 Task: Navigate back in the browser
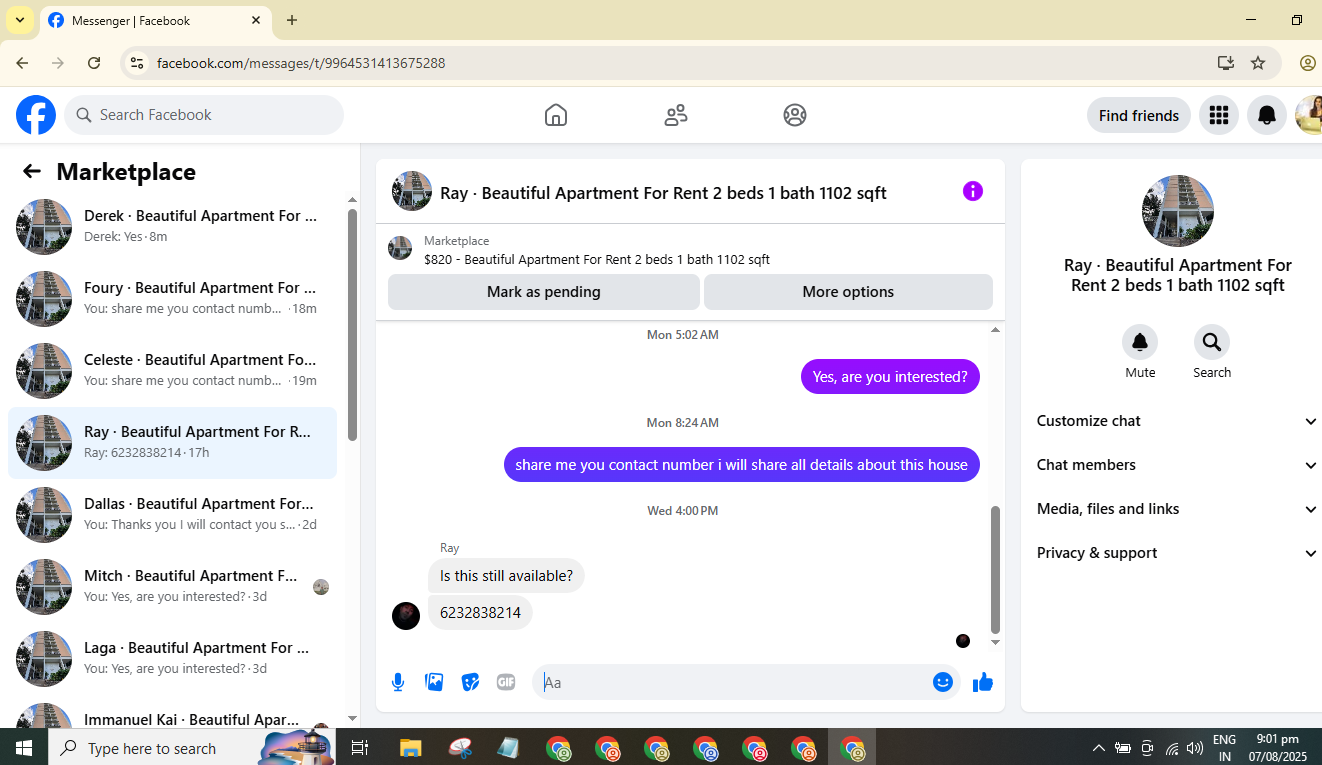(x=22, y=63)
